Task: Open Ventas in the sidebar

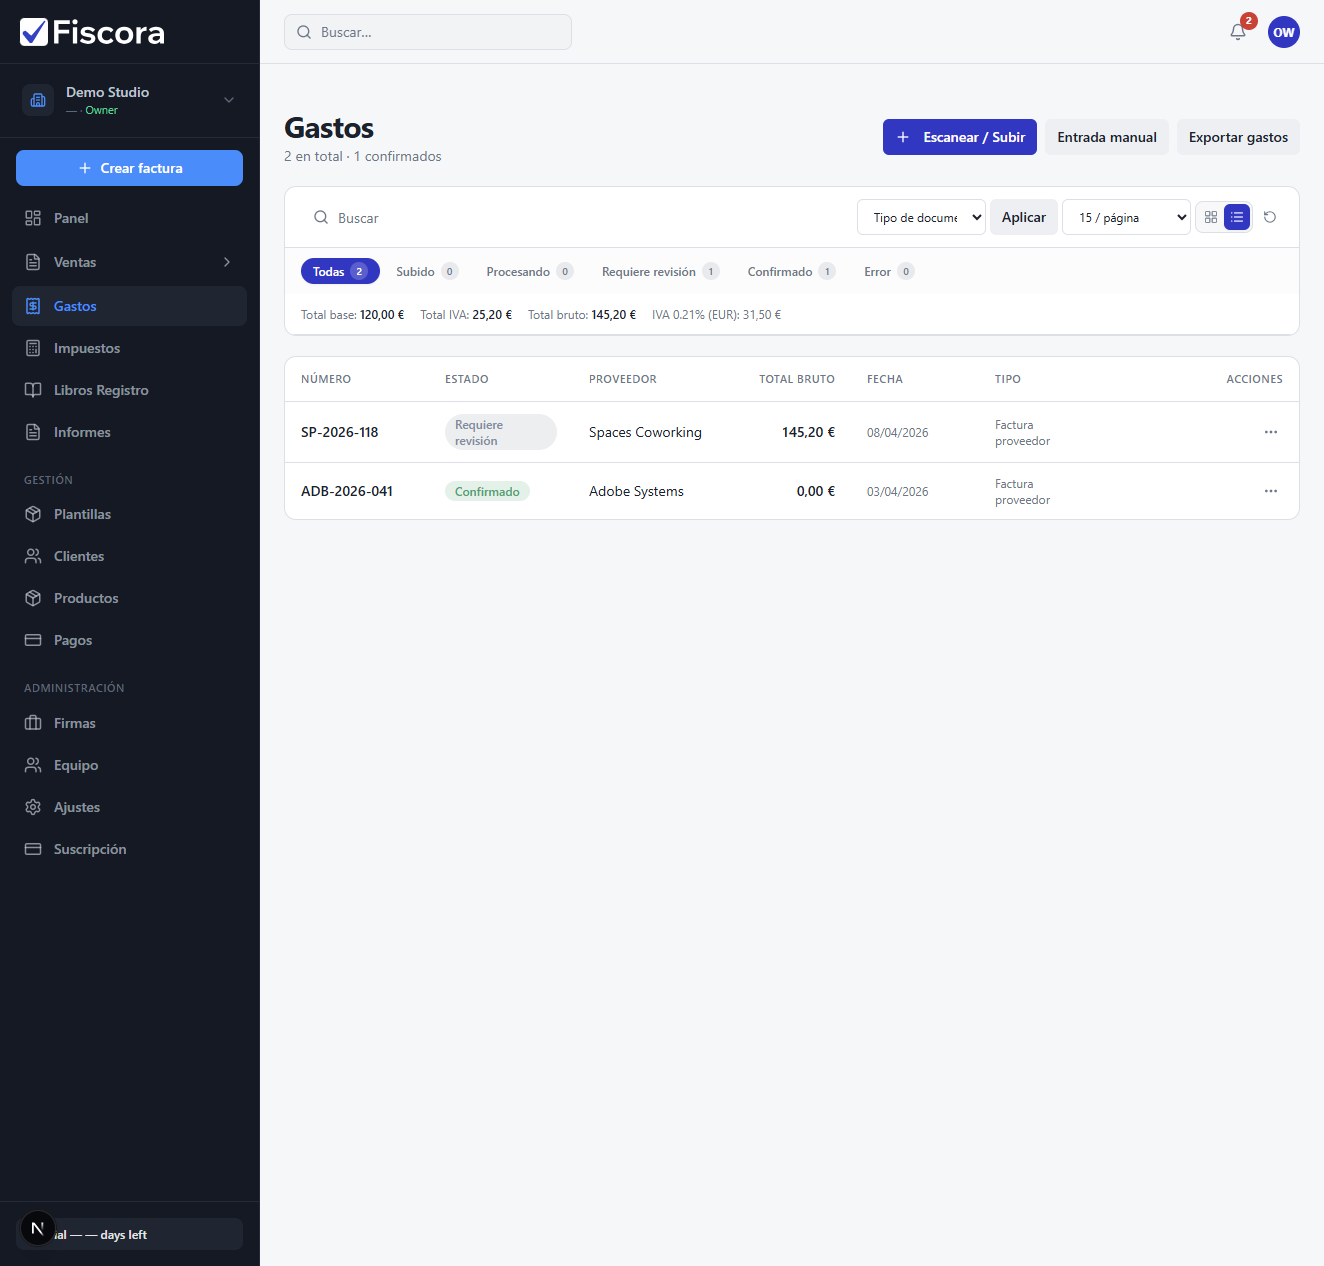Action: click(x=129, y=262)
